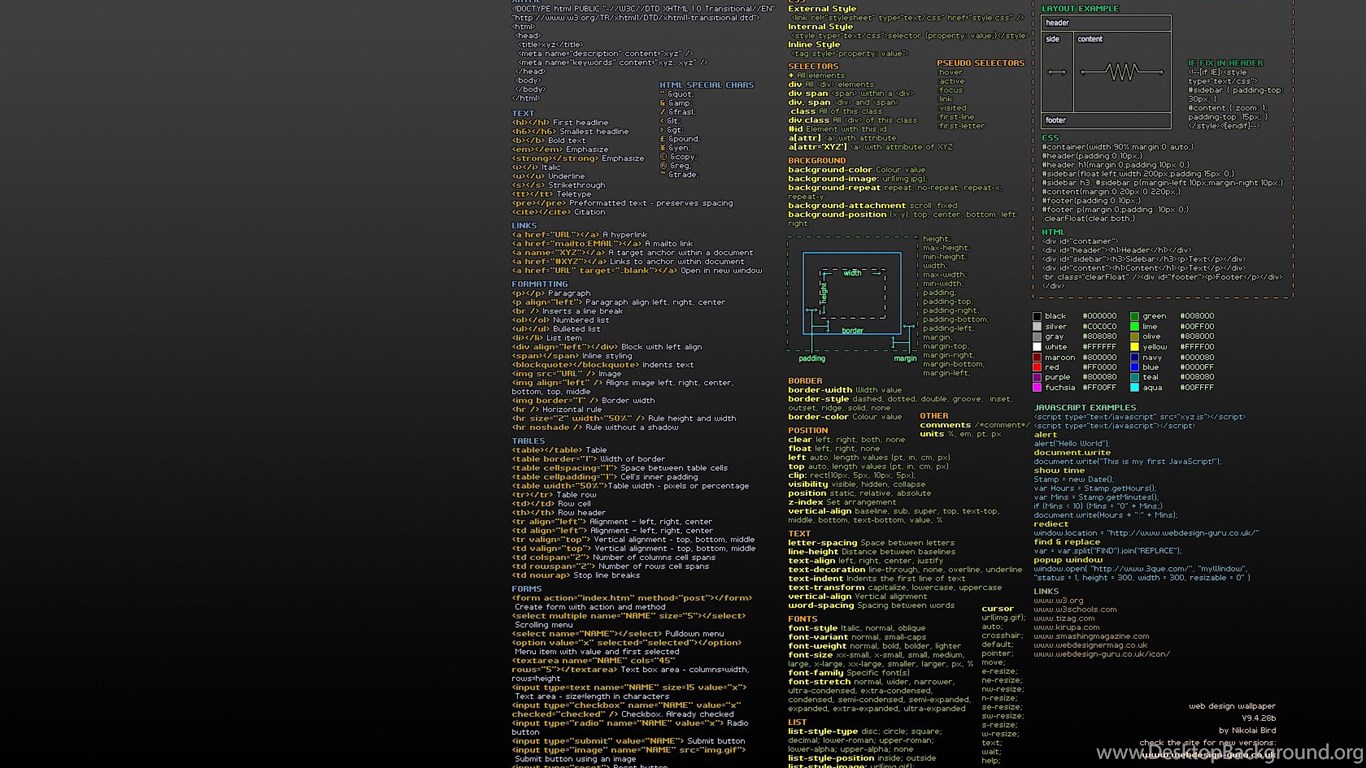Viewport: 1366px width, 768px height.
Task: Click the 'IE FIX IN HEADER' heading
Action: click(1225, 63)
